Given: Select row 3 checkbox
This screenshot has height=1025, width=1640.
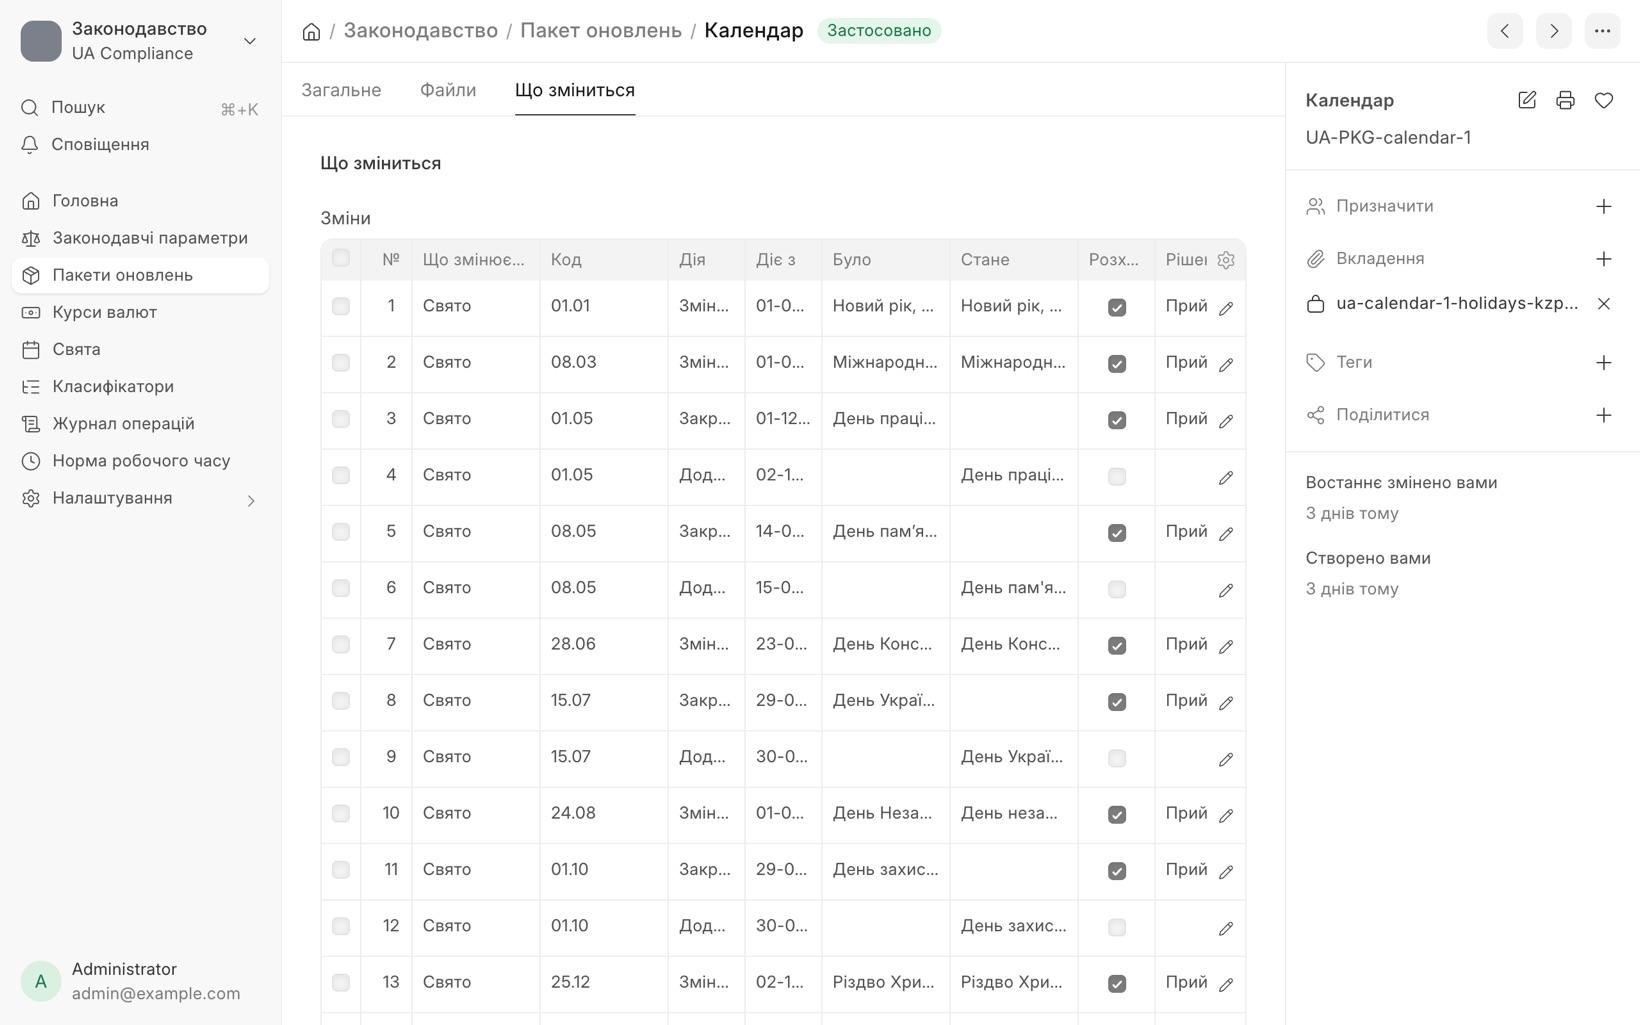Looking at the screenshot, I should pyautogui.click(x=341, y=419).
